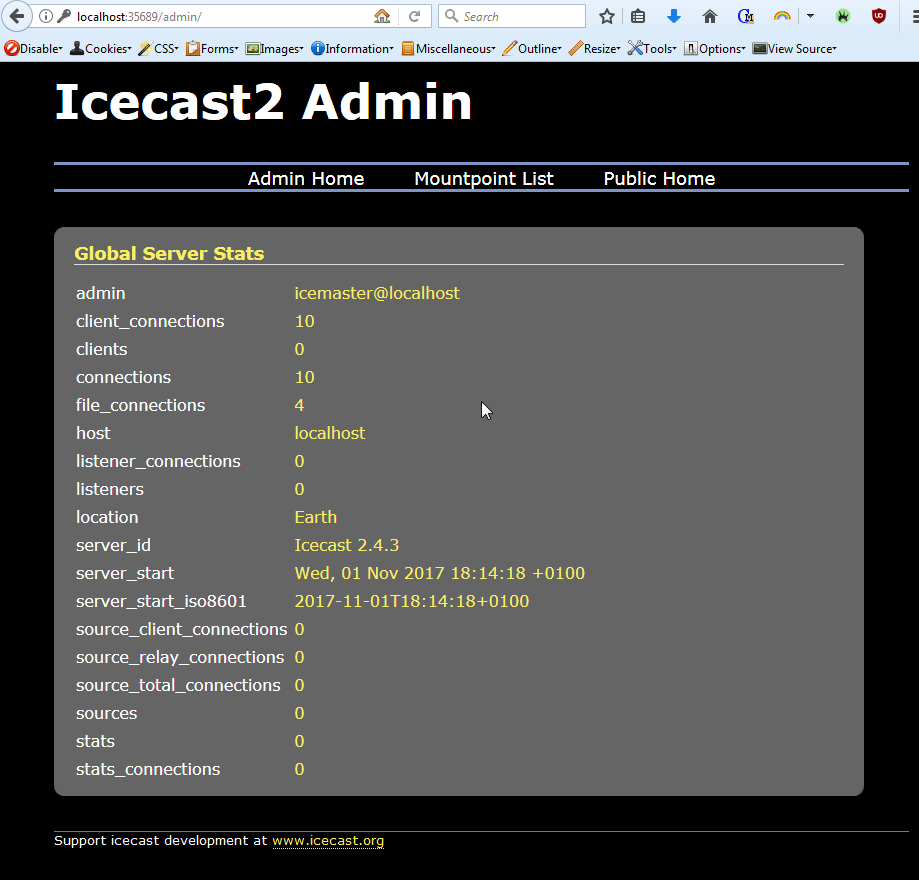Open the Tools toolbar menu
The image size is (919, 880).
coord(652,49)
